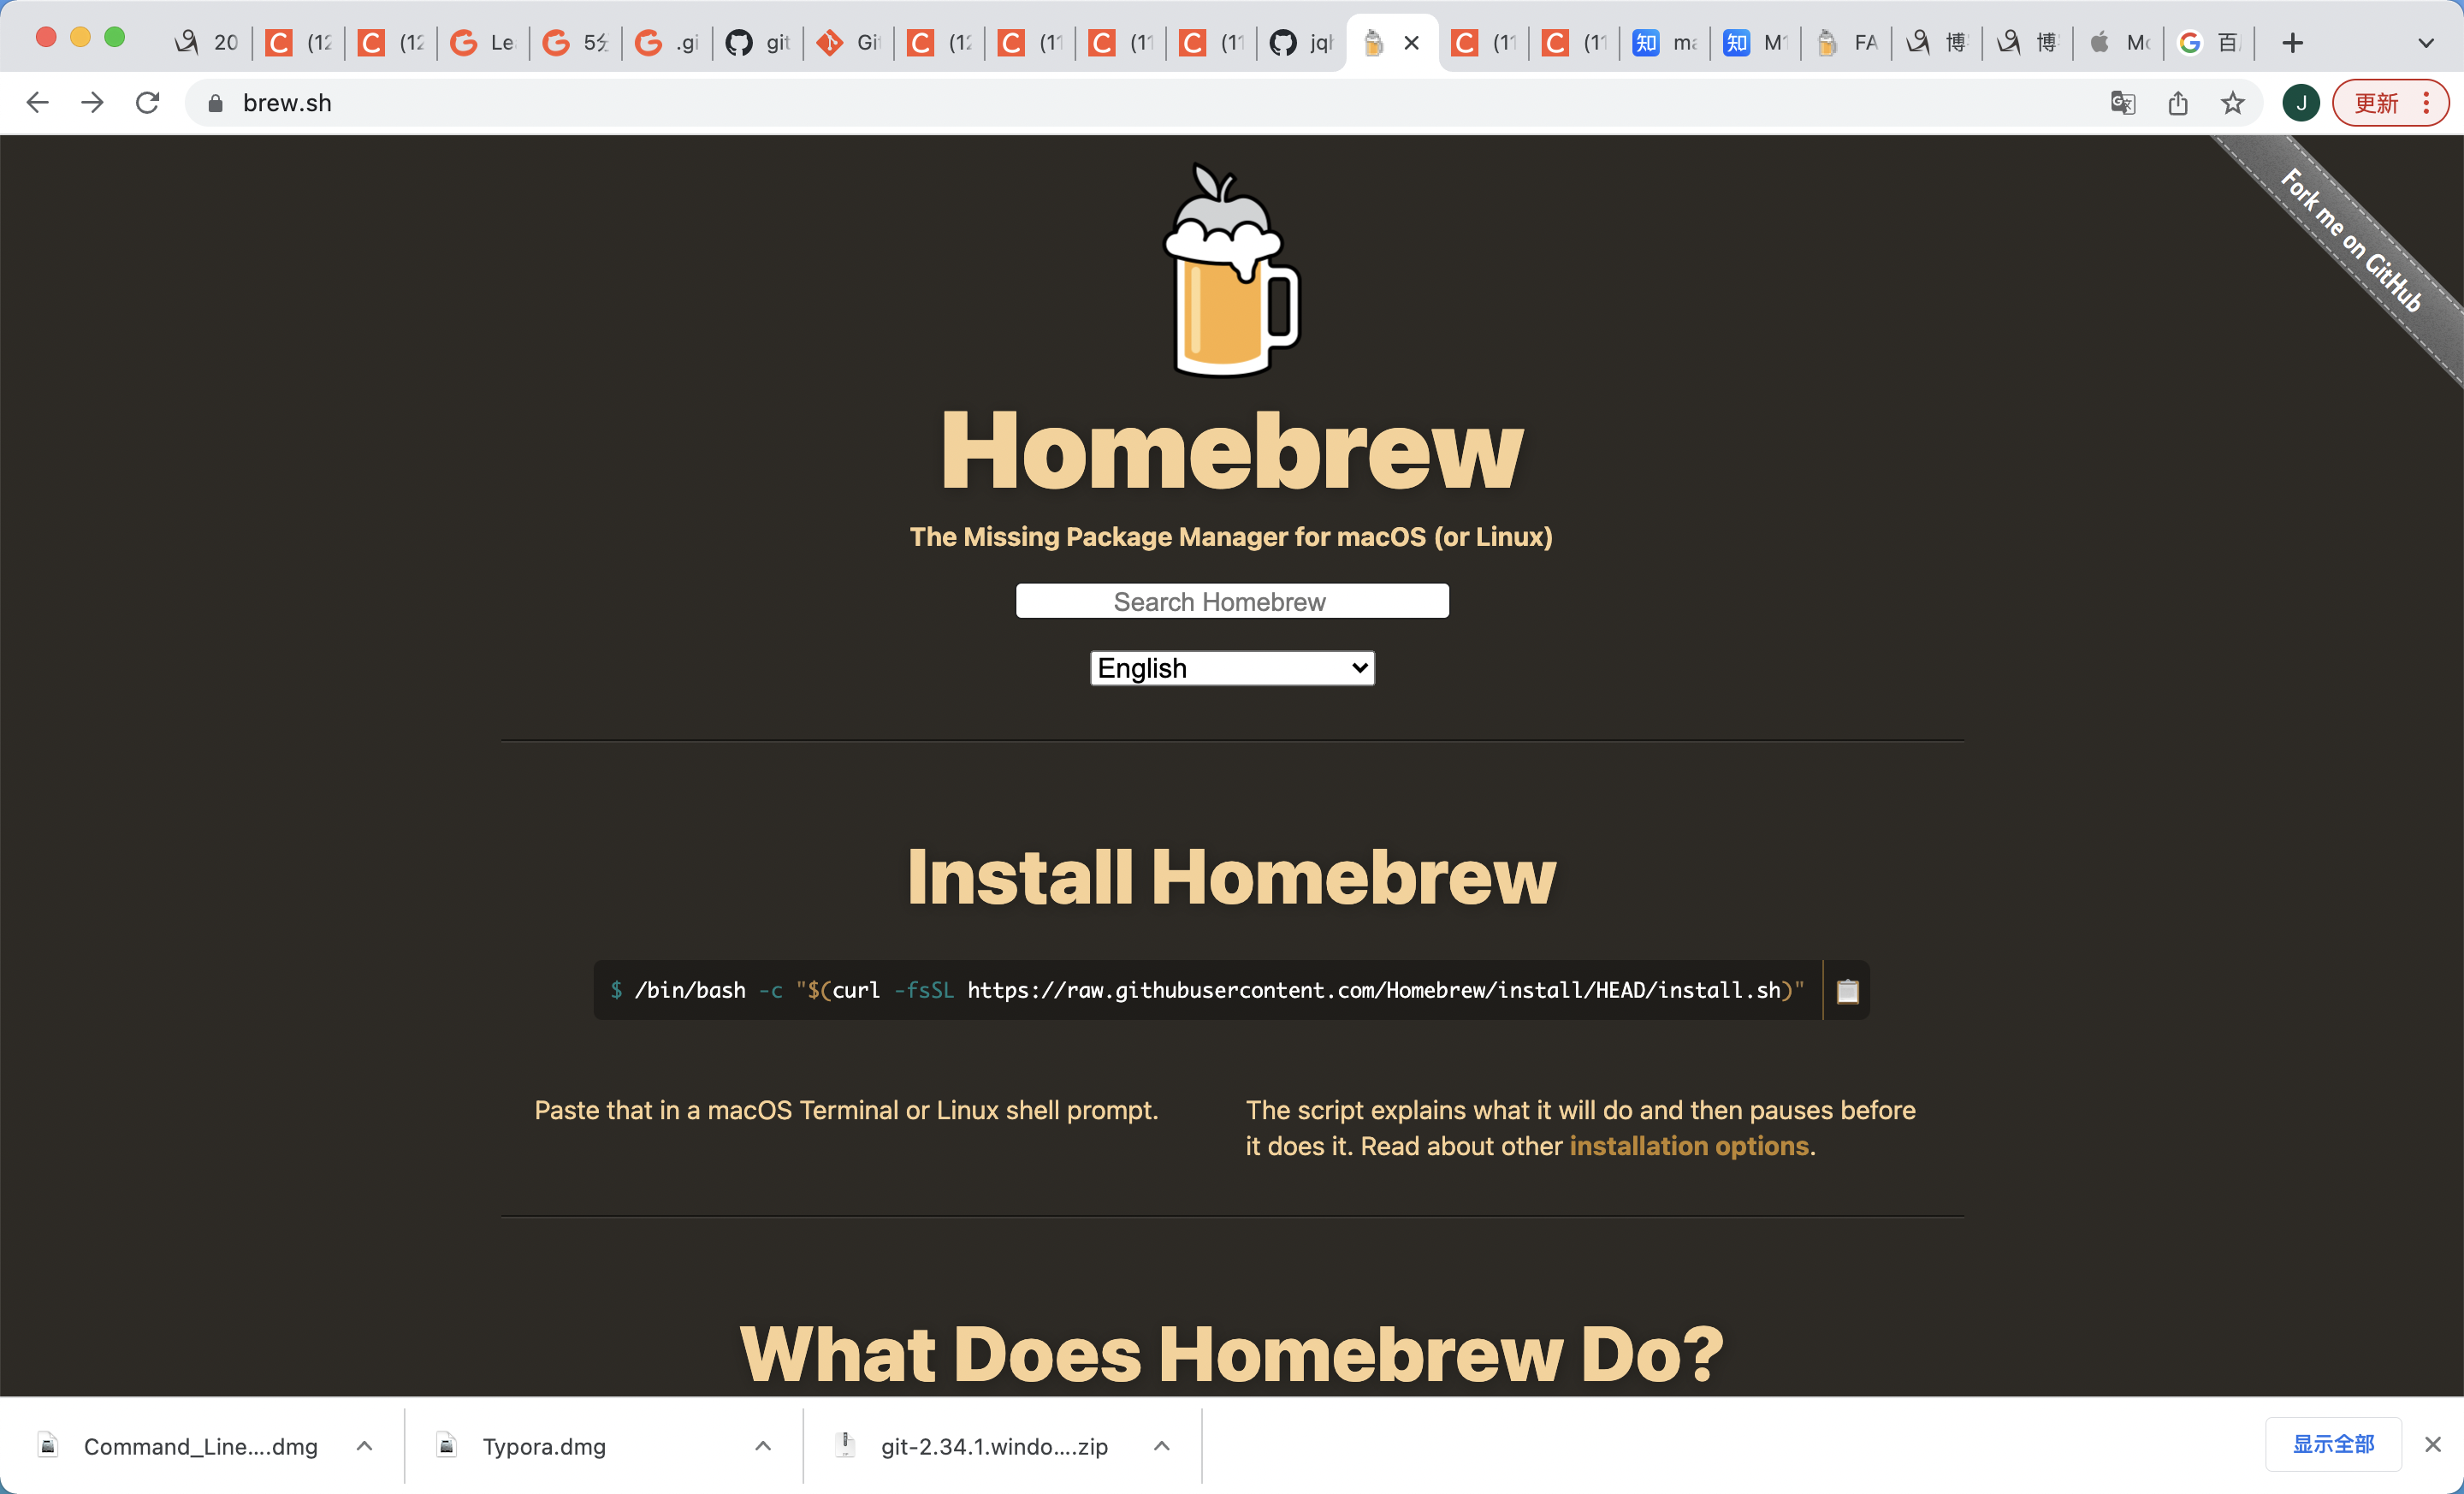The width and height of the screenshot is (2464, 1494).
Task: Expand options for Typora.dmg download
Action: click(x=762, y=1446)
